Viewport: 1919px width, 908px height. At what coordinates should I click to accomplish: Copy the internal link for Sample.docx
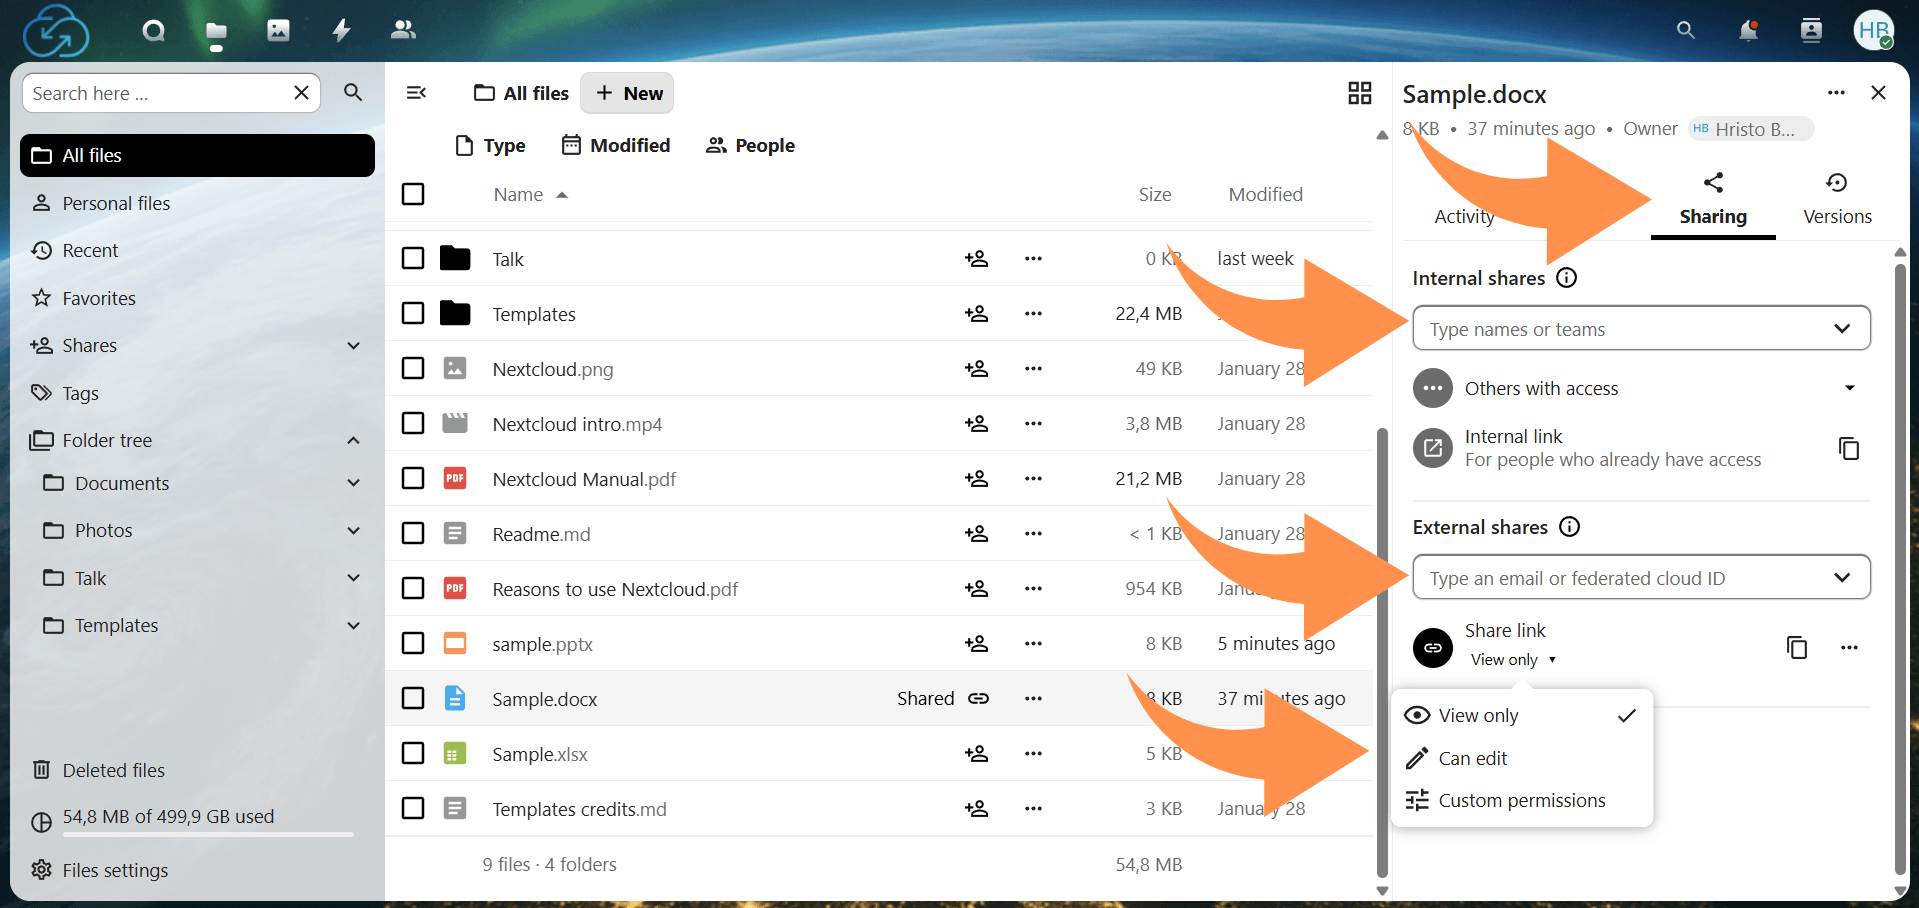pyautogui.click(x=1849, y=447)
